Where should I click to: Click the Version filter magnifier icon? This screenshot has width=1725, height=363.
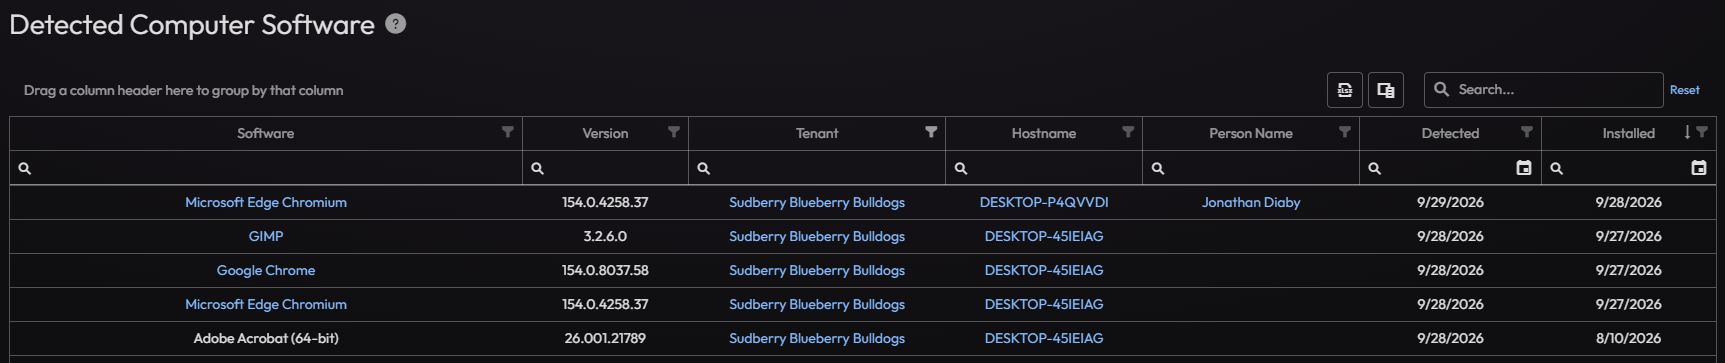pos(537,169)
